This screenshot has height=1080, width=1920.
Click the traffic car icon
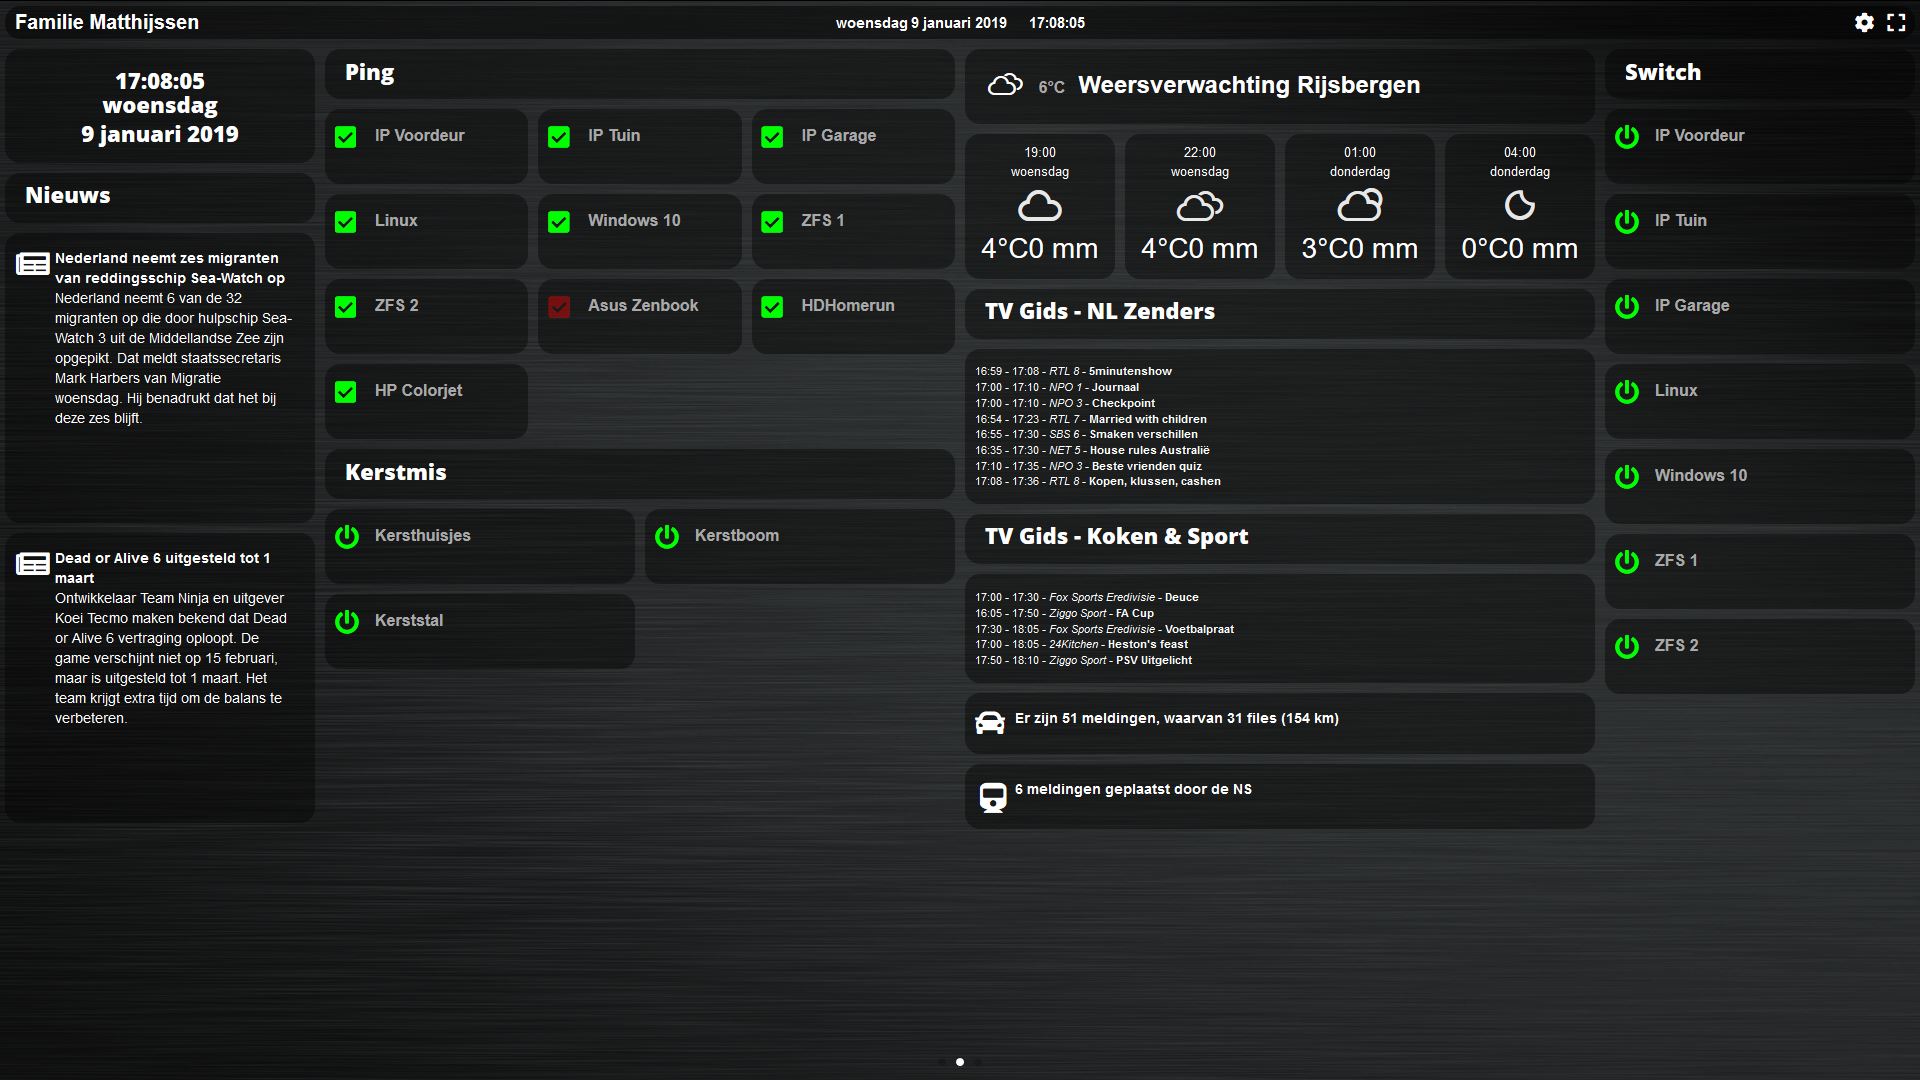tap(990, 723)
